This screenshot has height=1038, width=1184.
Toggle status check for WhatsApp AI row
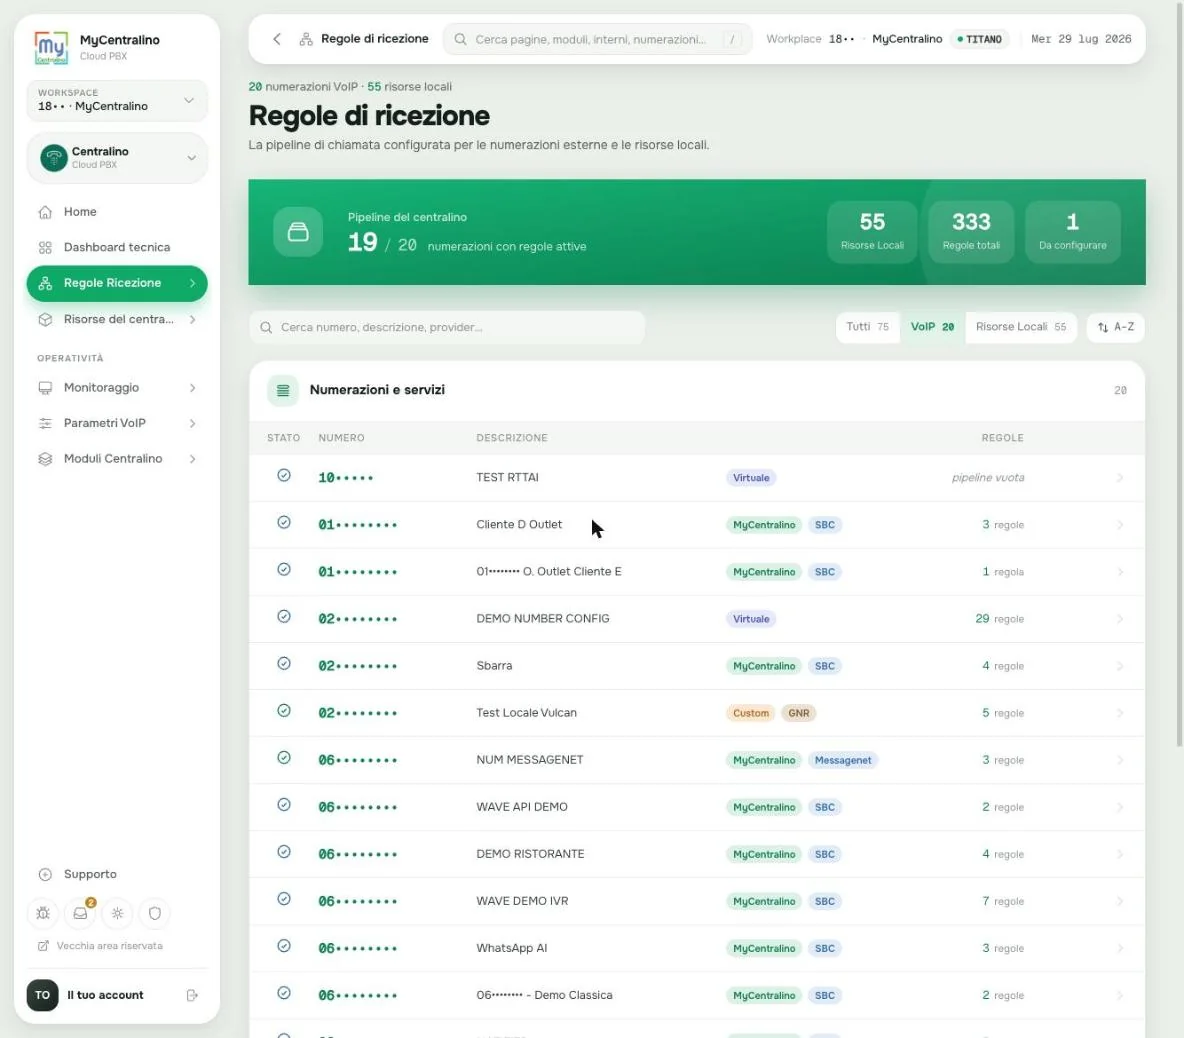(284, 946)
